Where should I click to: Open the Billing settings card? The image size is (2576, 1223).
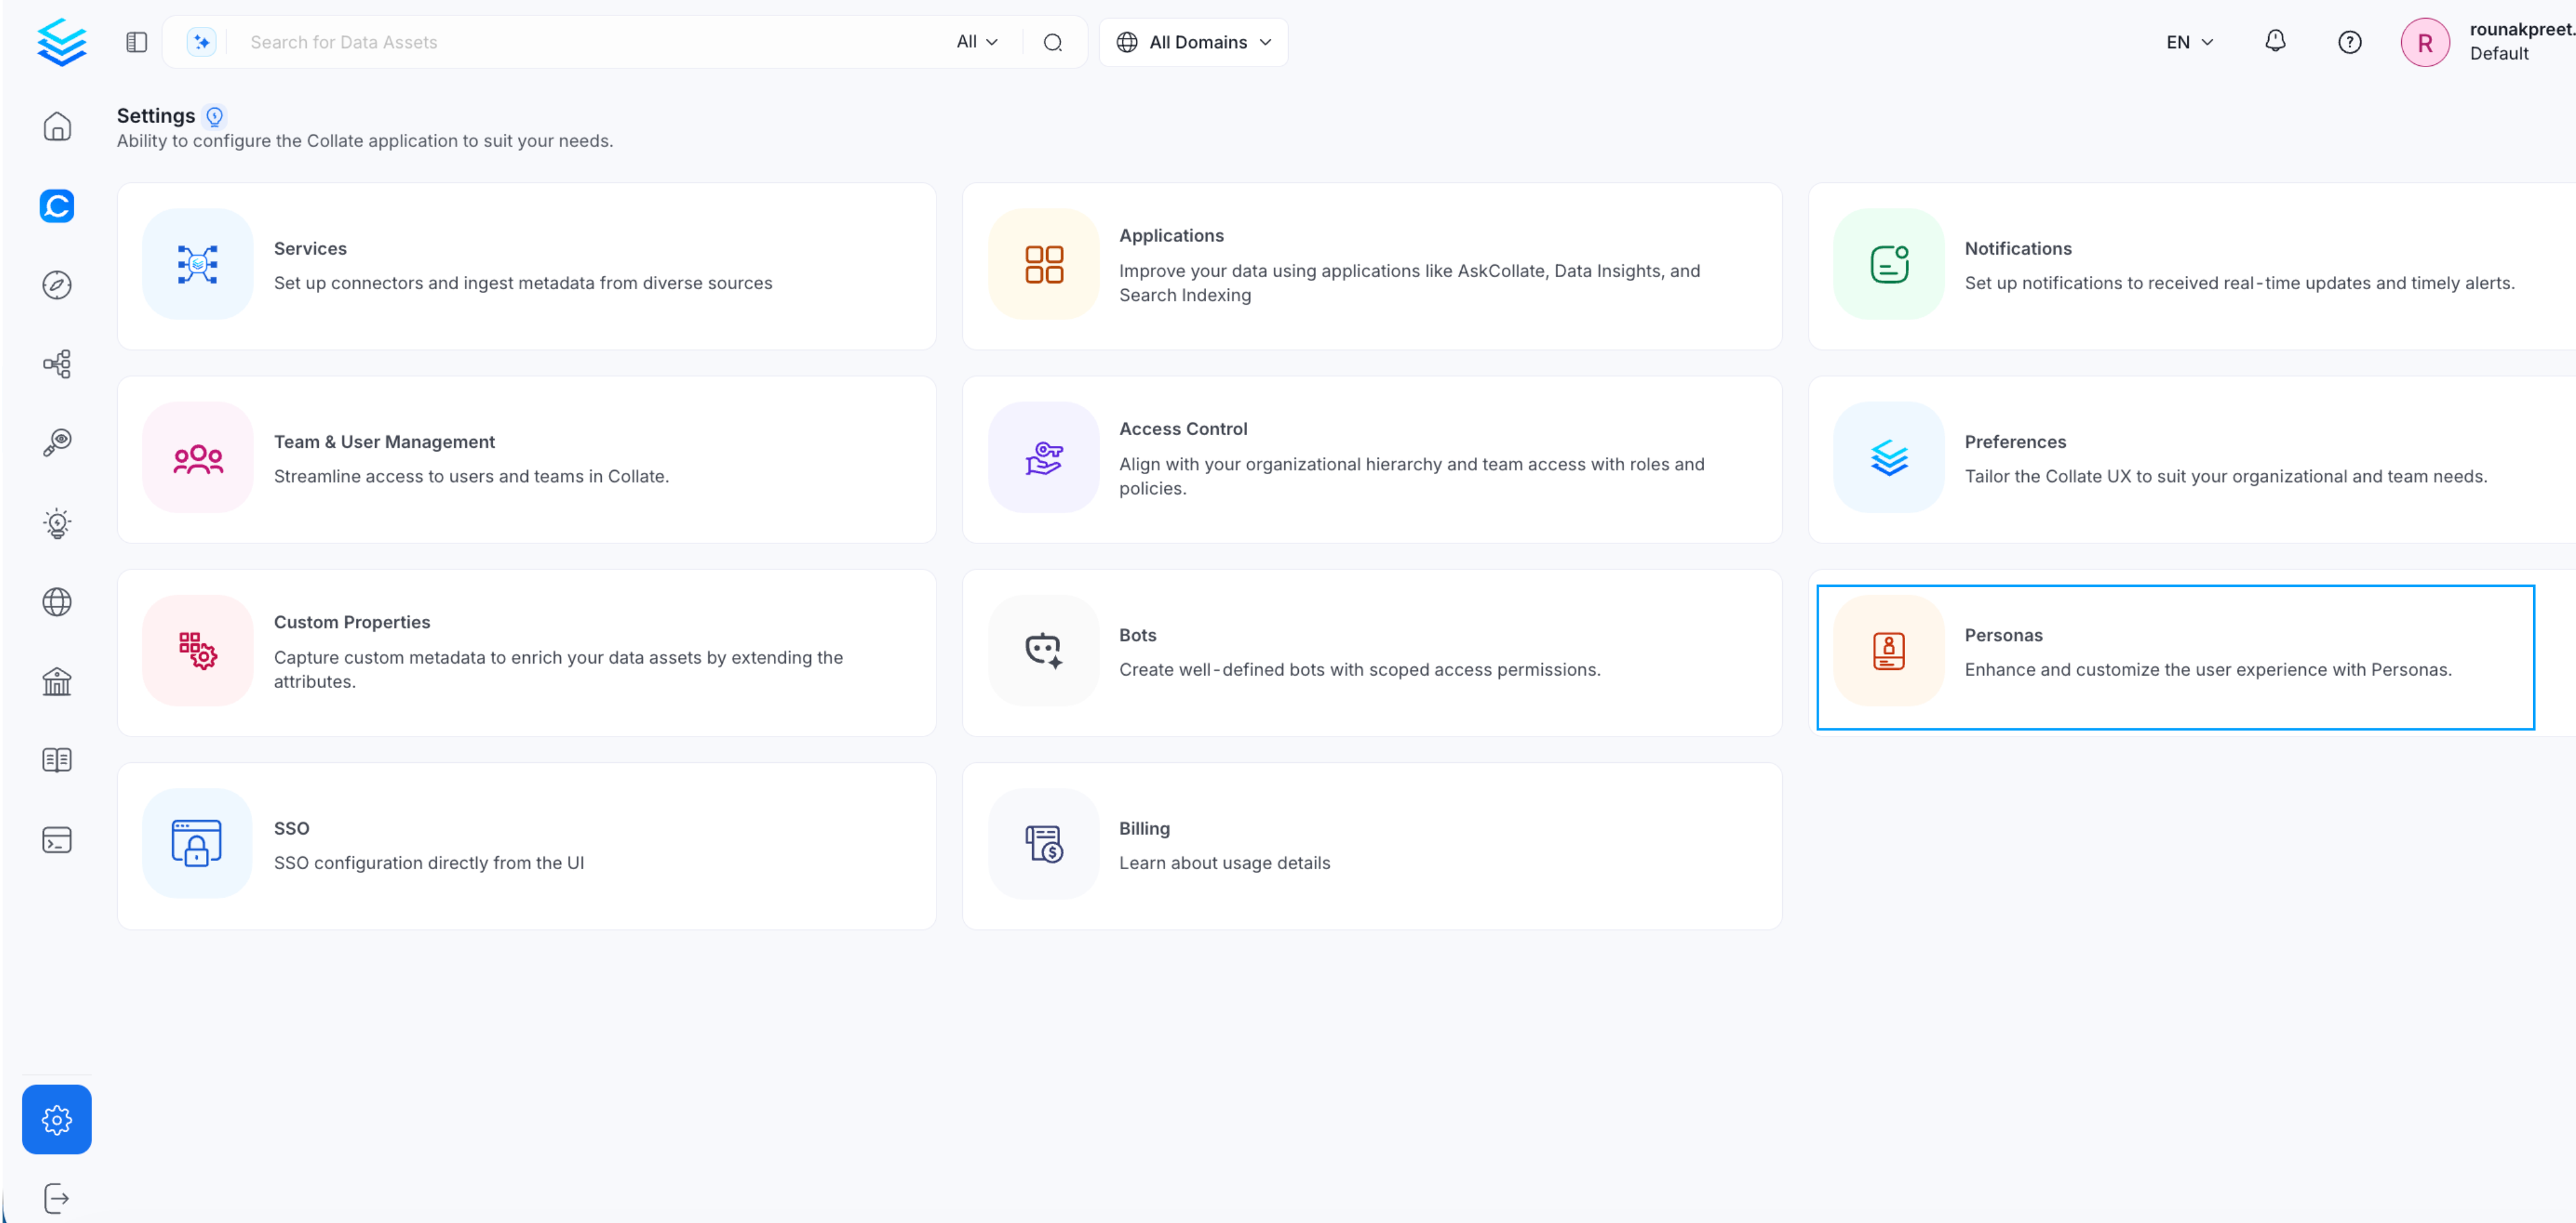coord(1371,846)
